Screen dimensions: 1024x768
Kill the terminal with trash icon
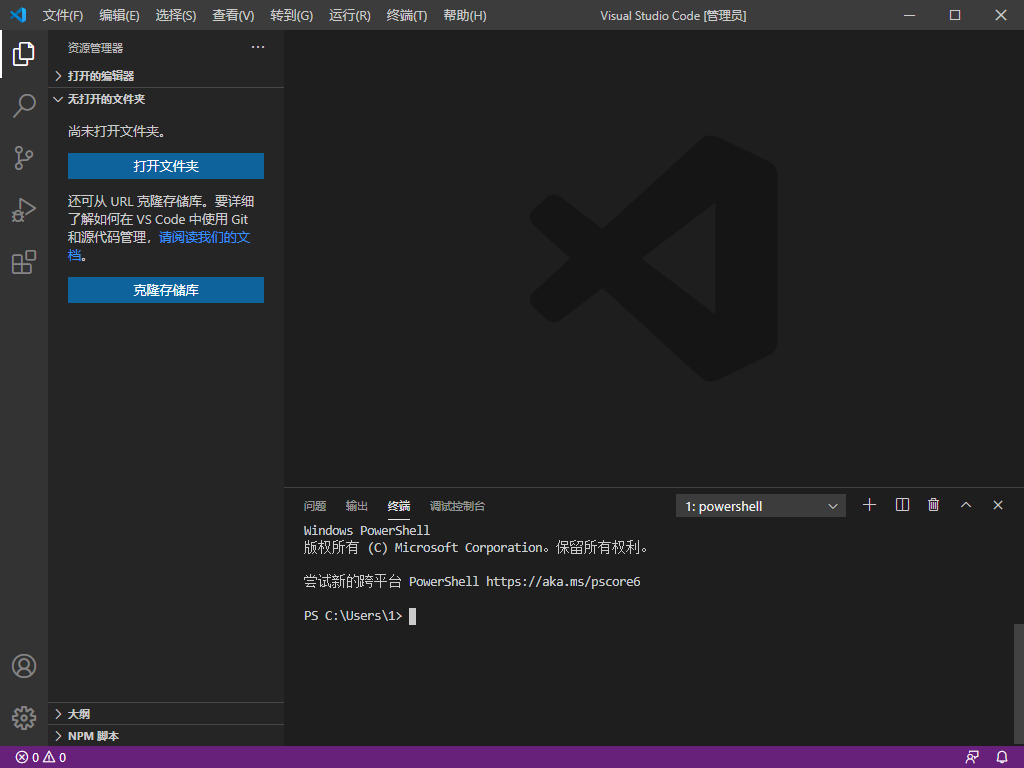pos(934,505)
